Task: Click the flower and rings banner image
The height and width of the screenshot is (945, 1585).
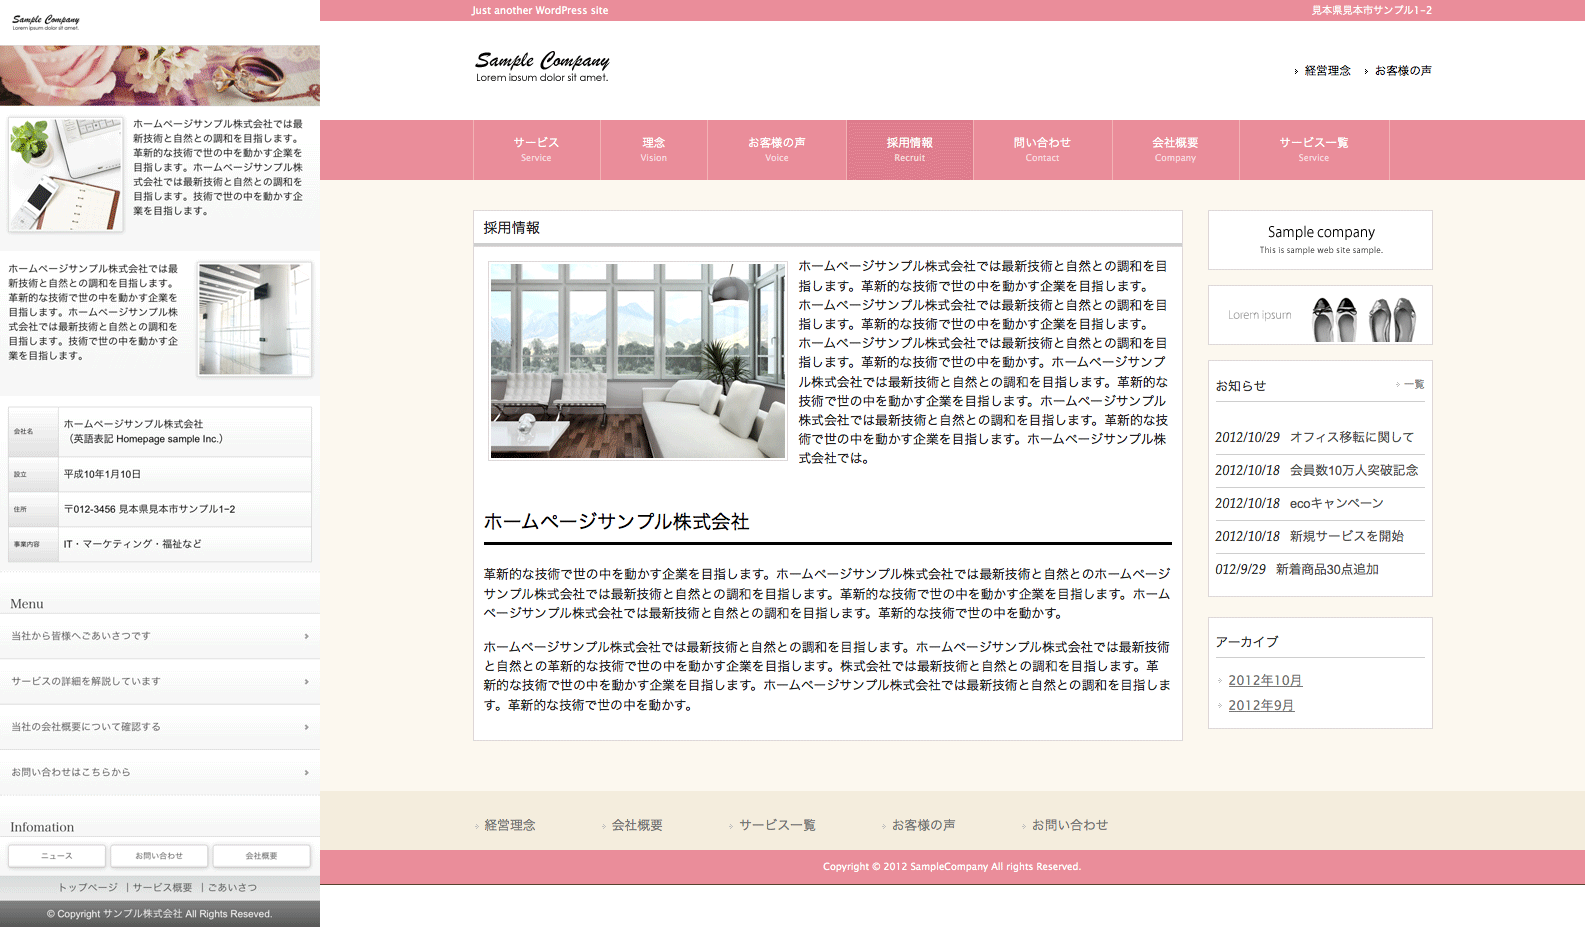Action: (160, 75)
